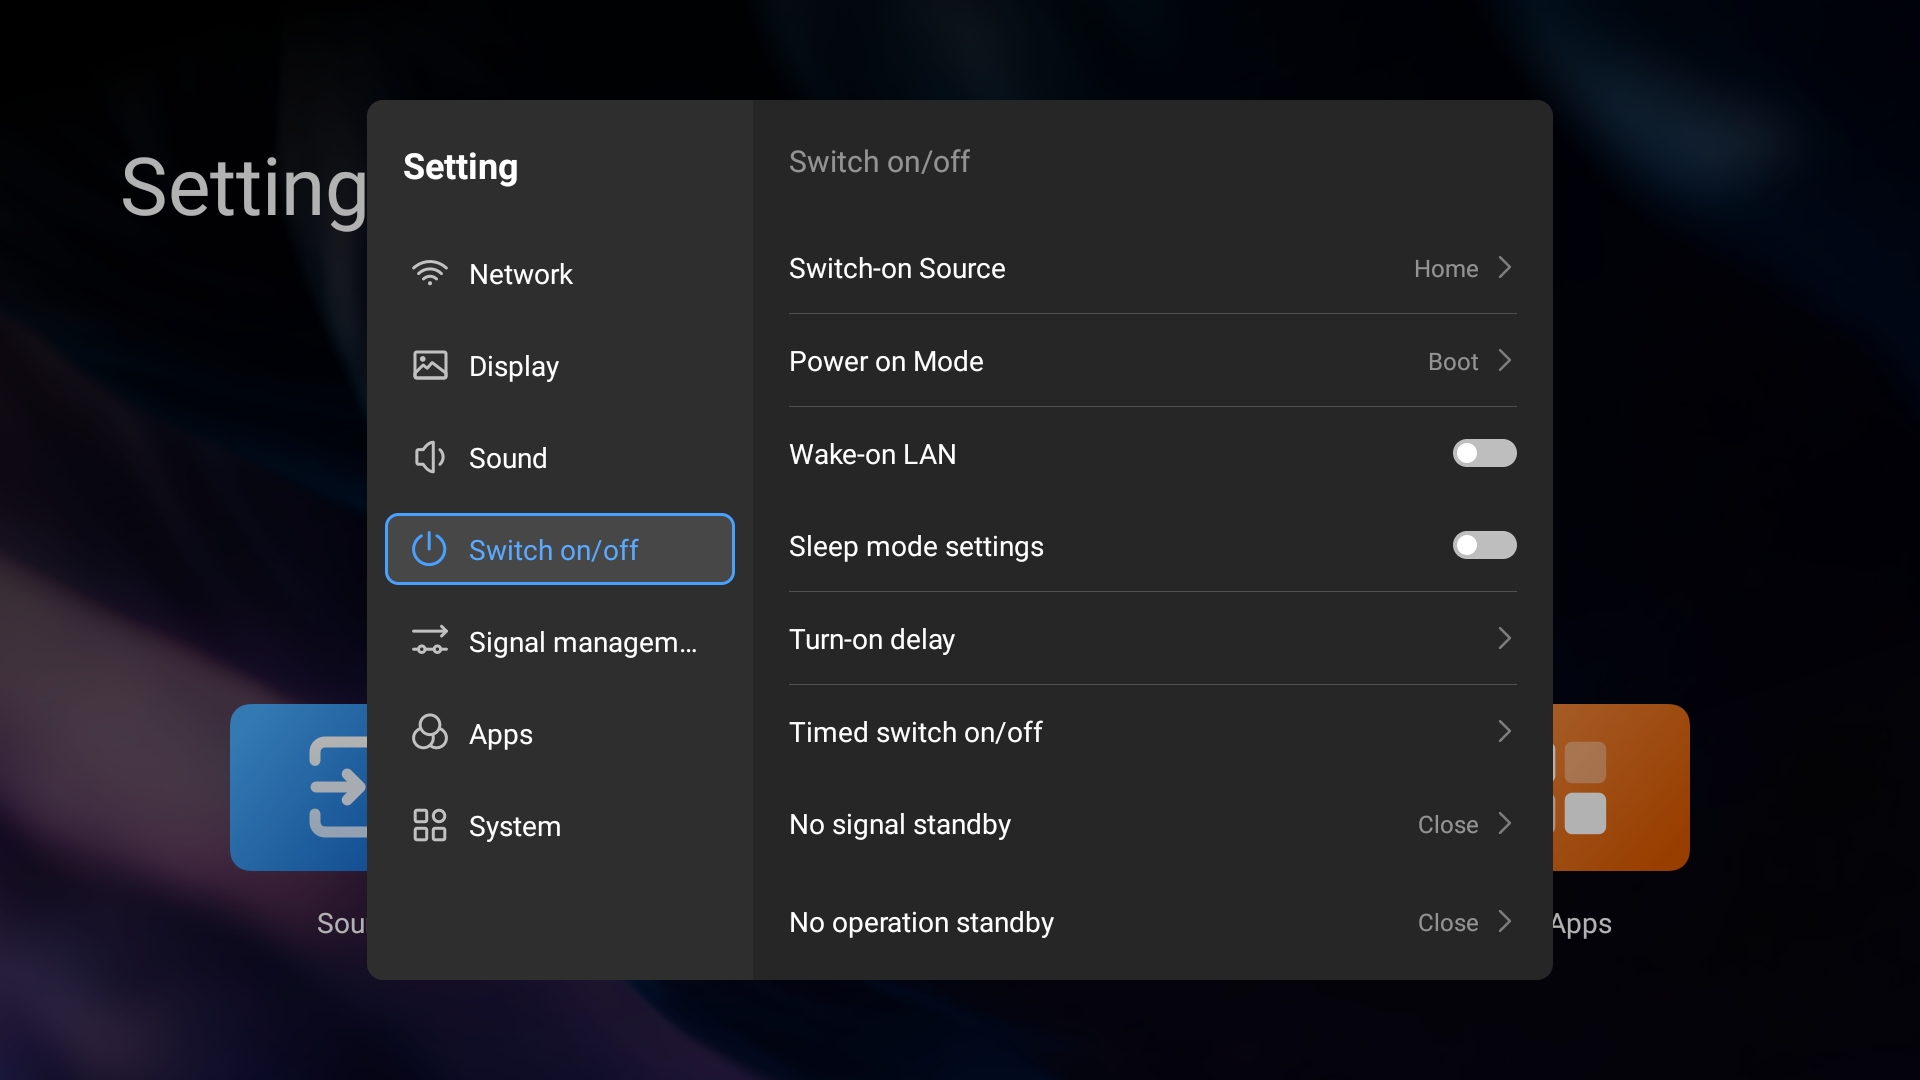
Task: Enable the Sleep mode settings switch
Action: [1484, 545]
